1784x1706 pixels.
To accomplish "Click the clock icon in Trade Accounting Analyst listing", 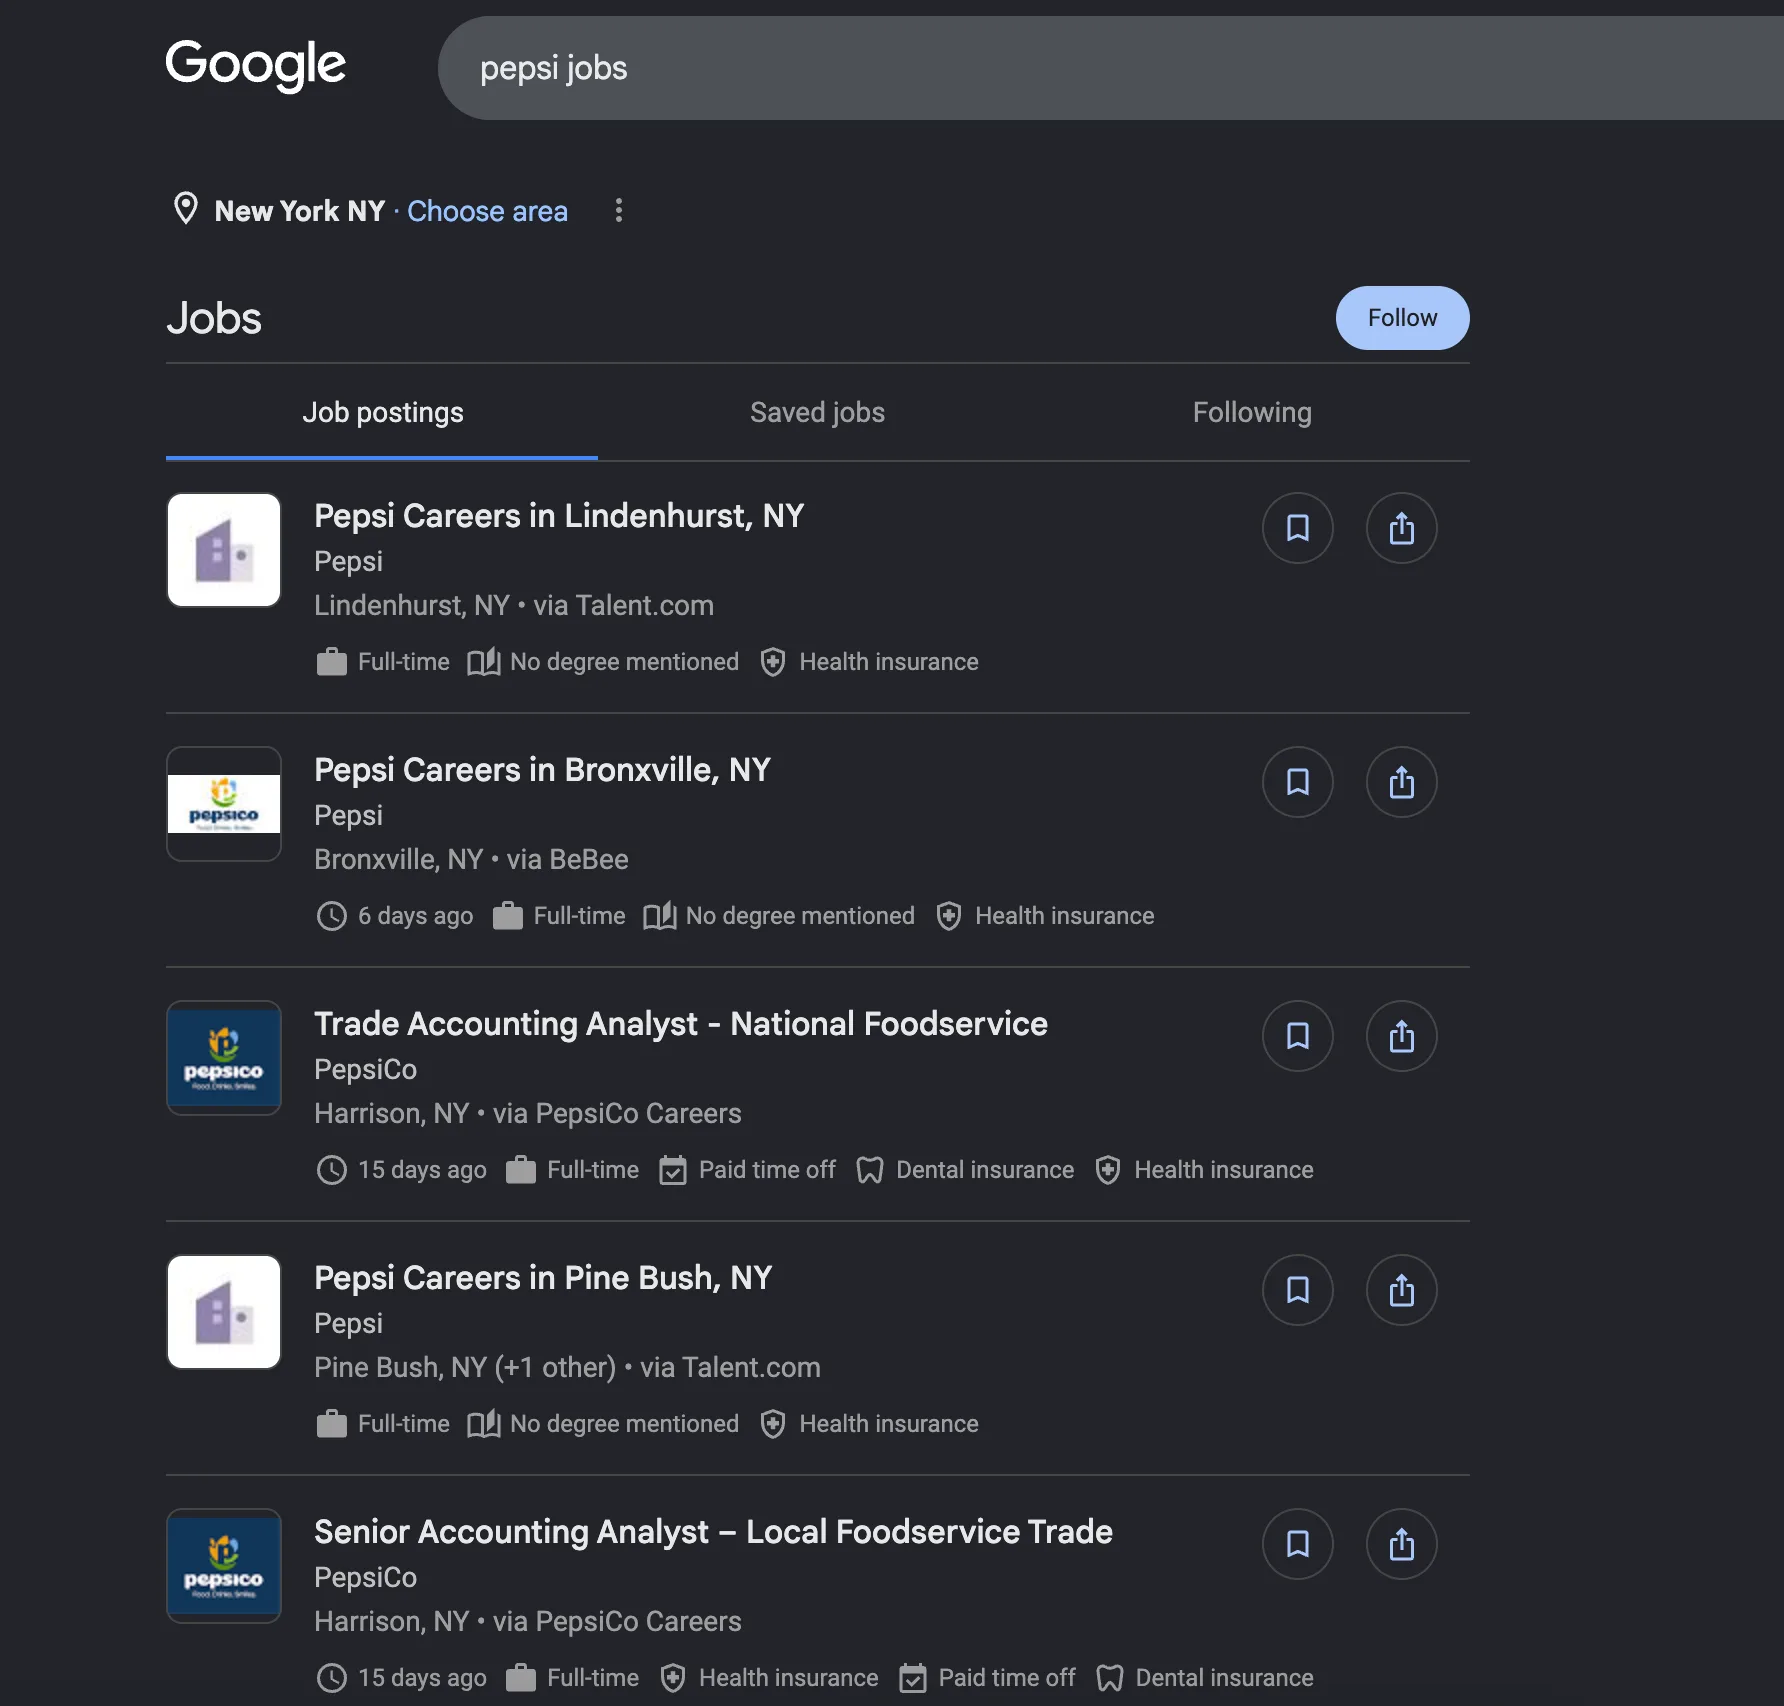I will 331,1170.
